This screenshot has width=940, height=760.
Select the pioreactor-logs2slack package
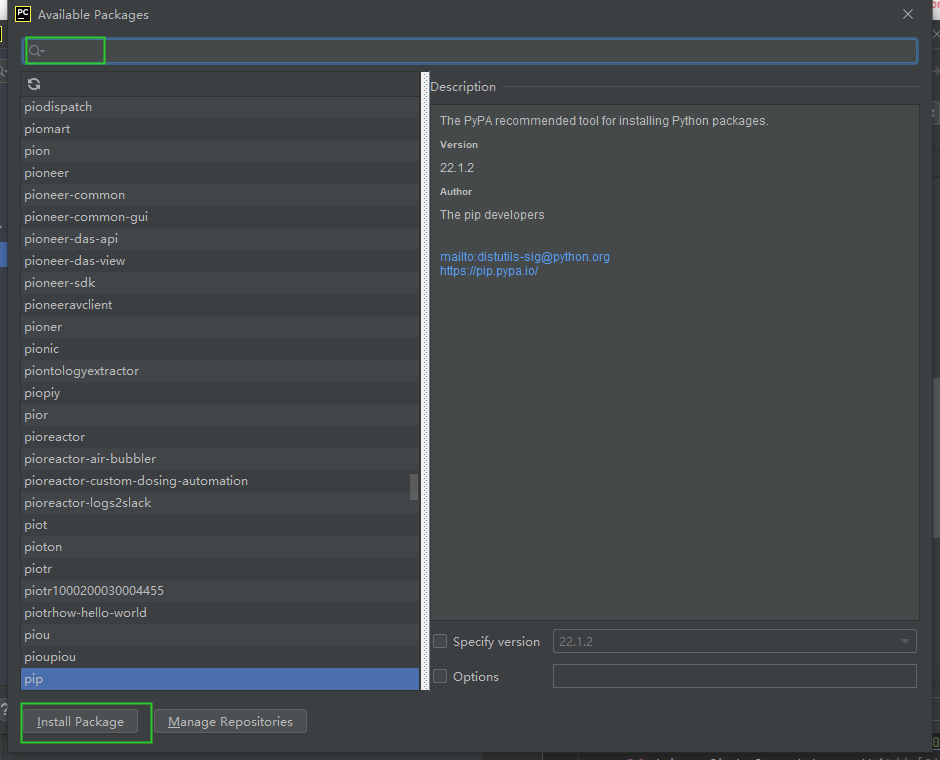220,503
